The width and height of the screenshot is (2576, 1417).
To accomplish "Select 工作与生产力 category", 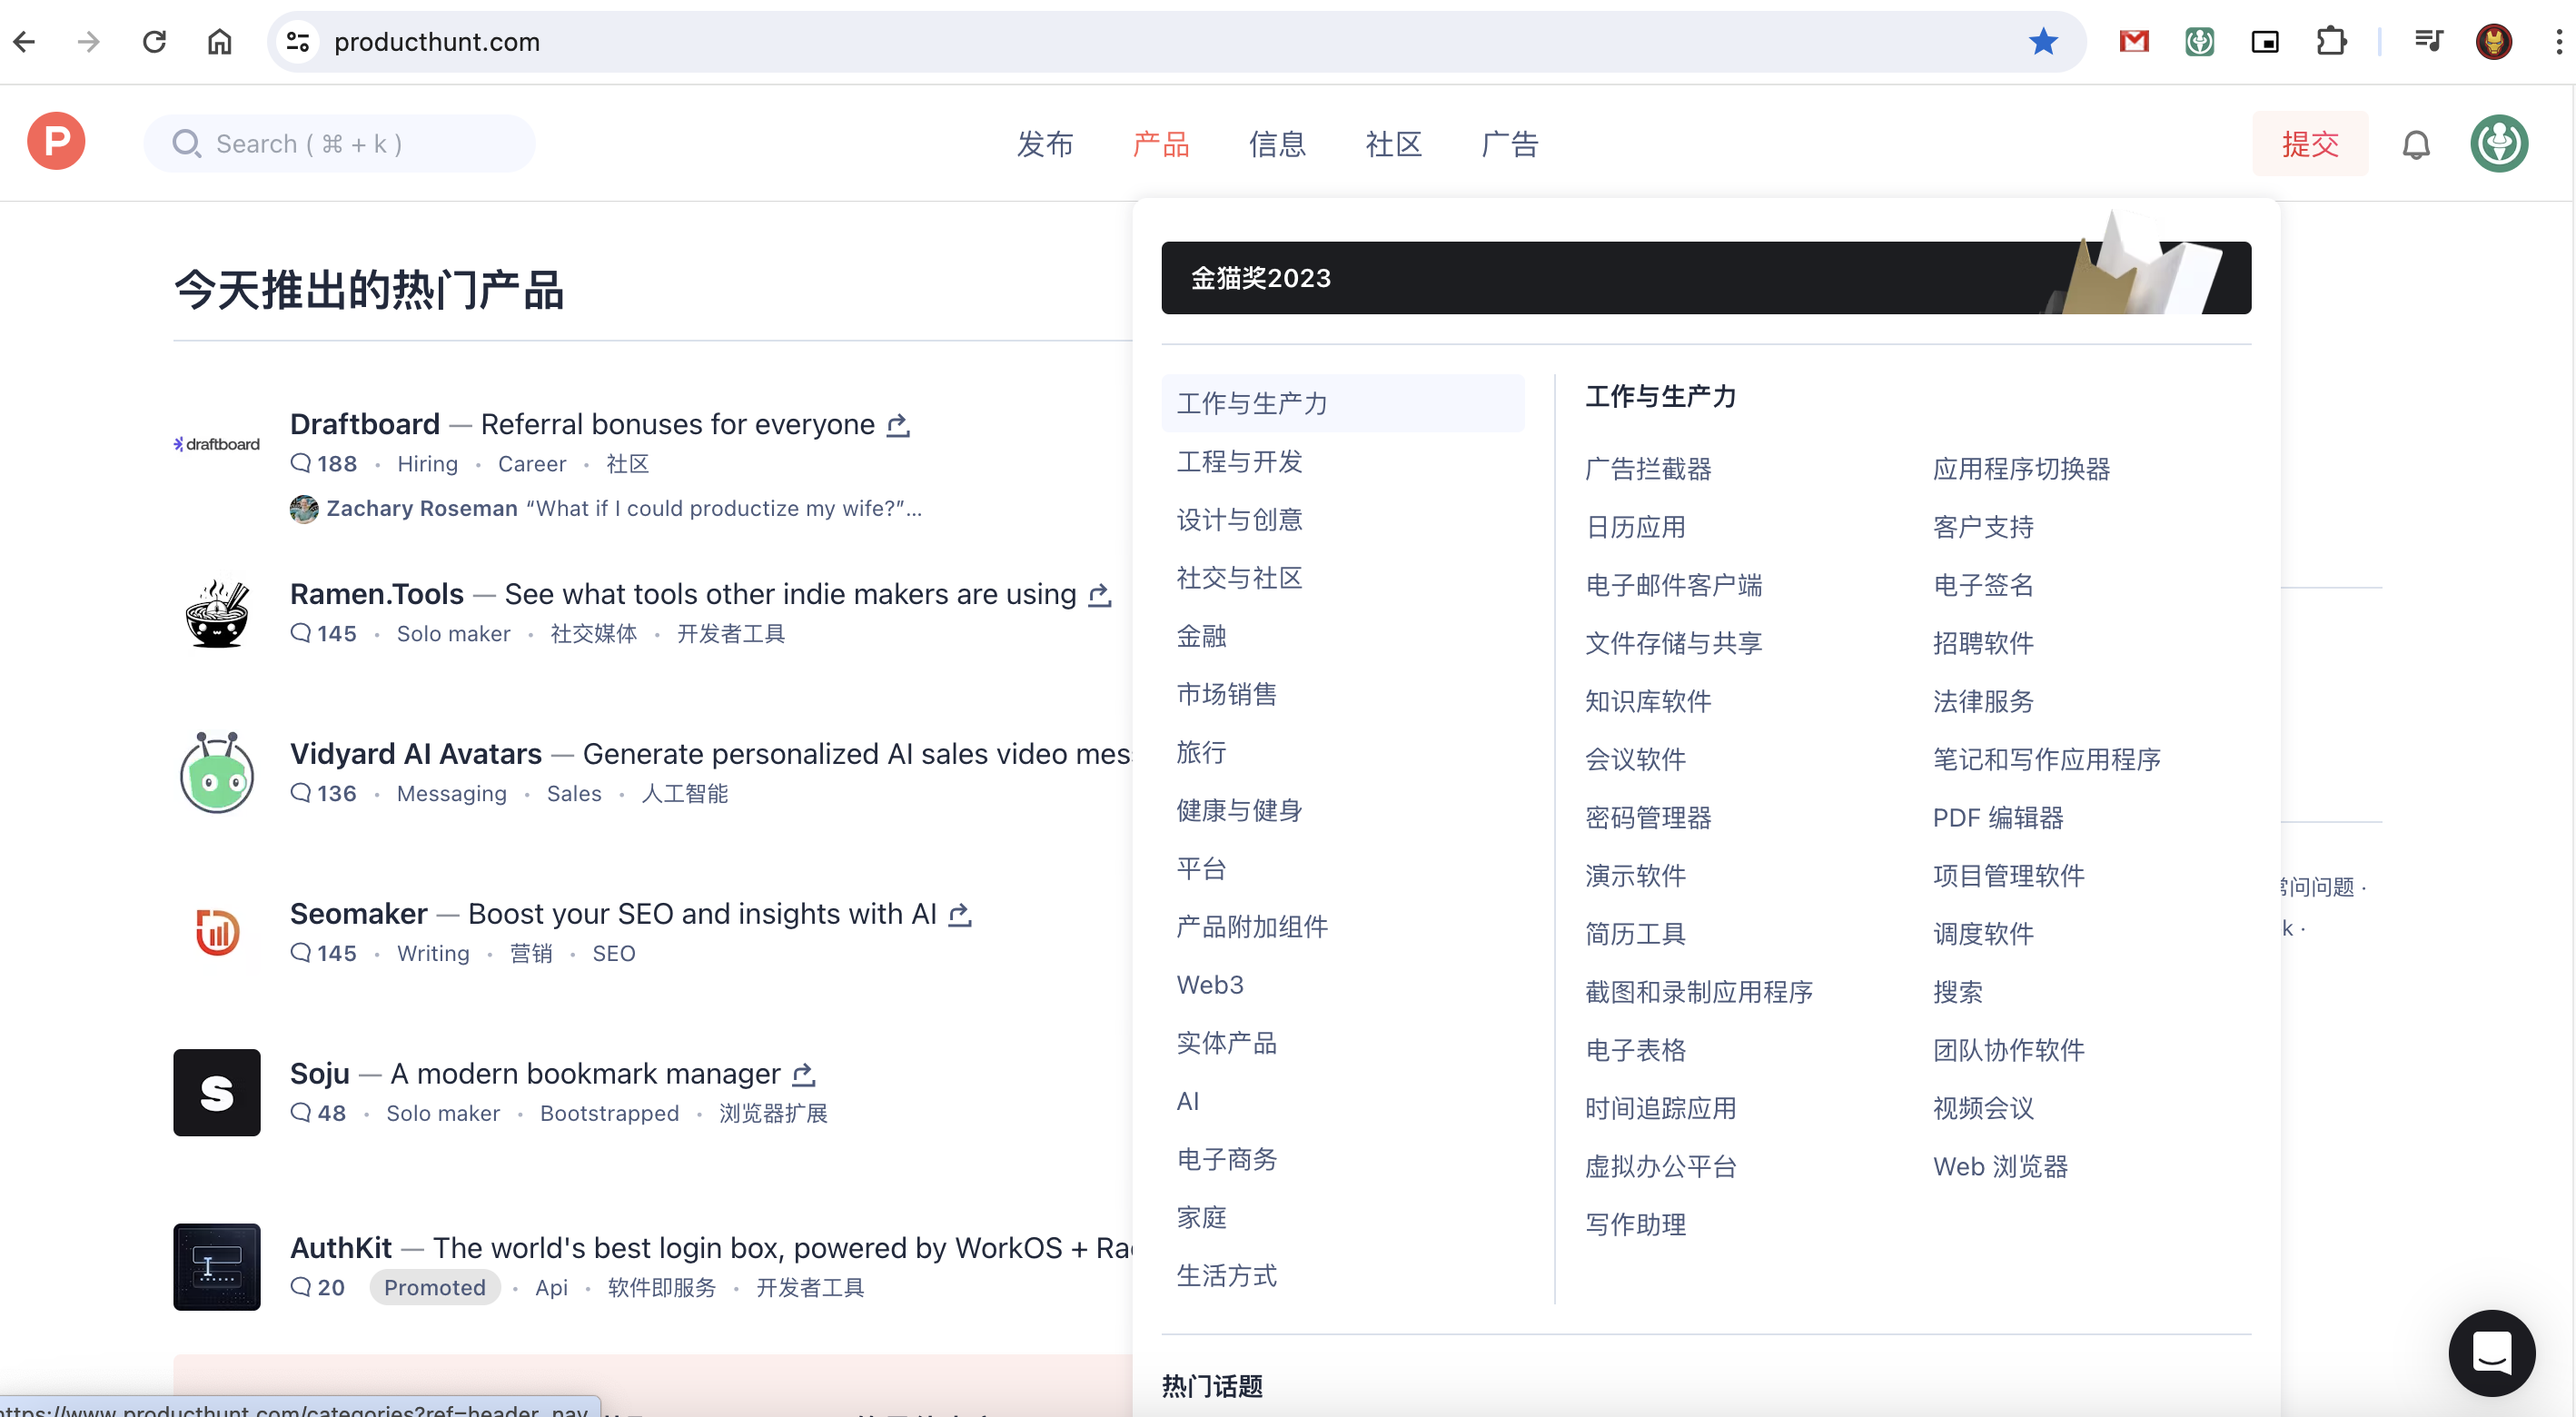I will [x=1343, y=403].
